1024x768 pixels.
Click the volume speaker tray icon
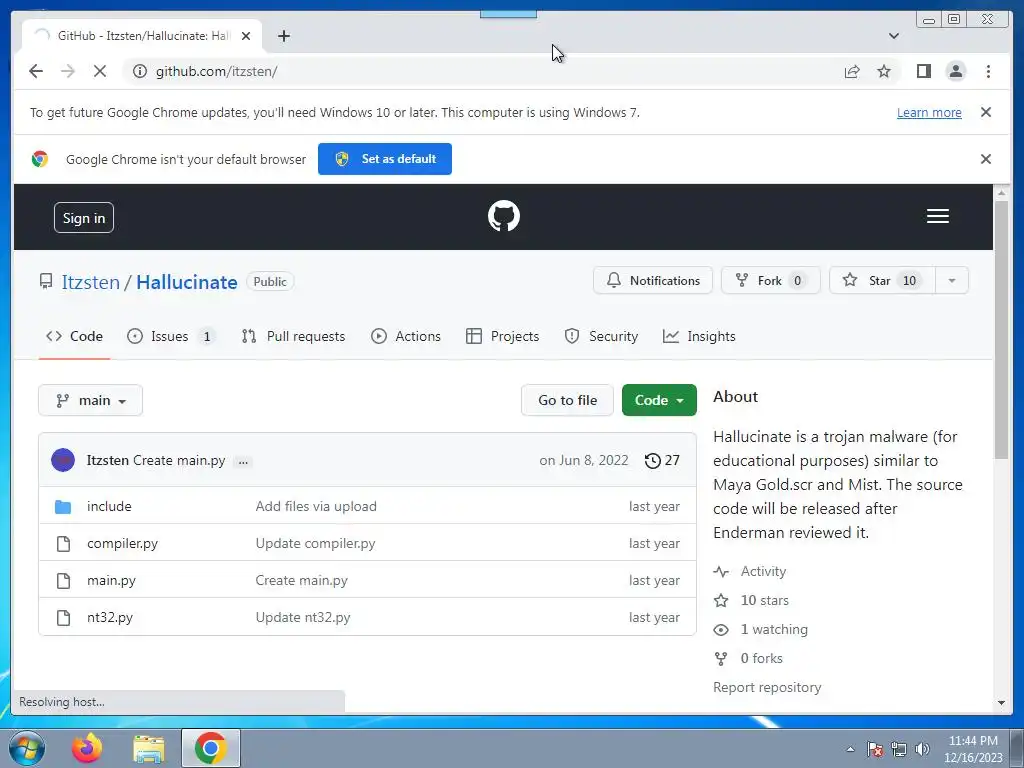922,749
